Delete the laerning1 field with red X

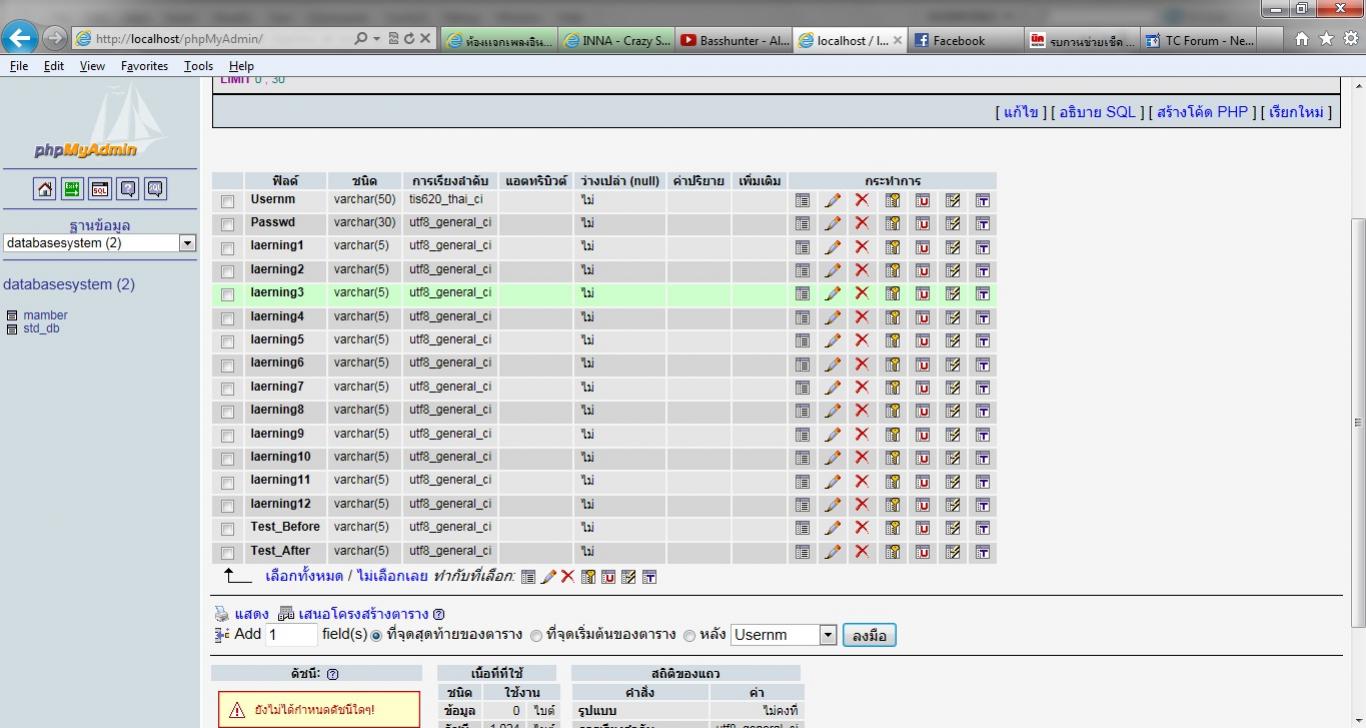point(862,247)
